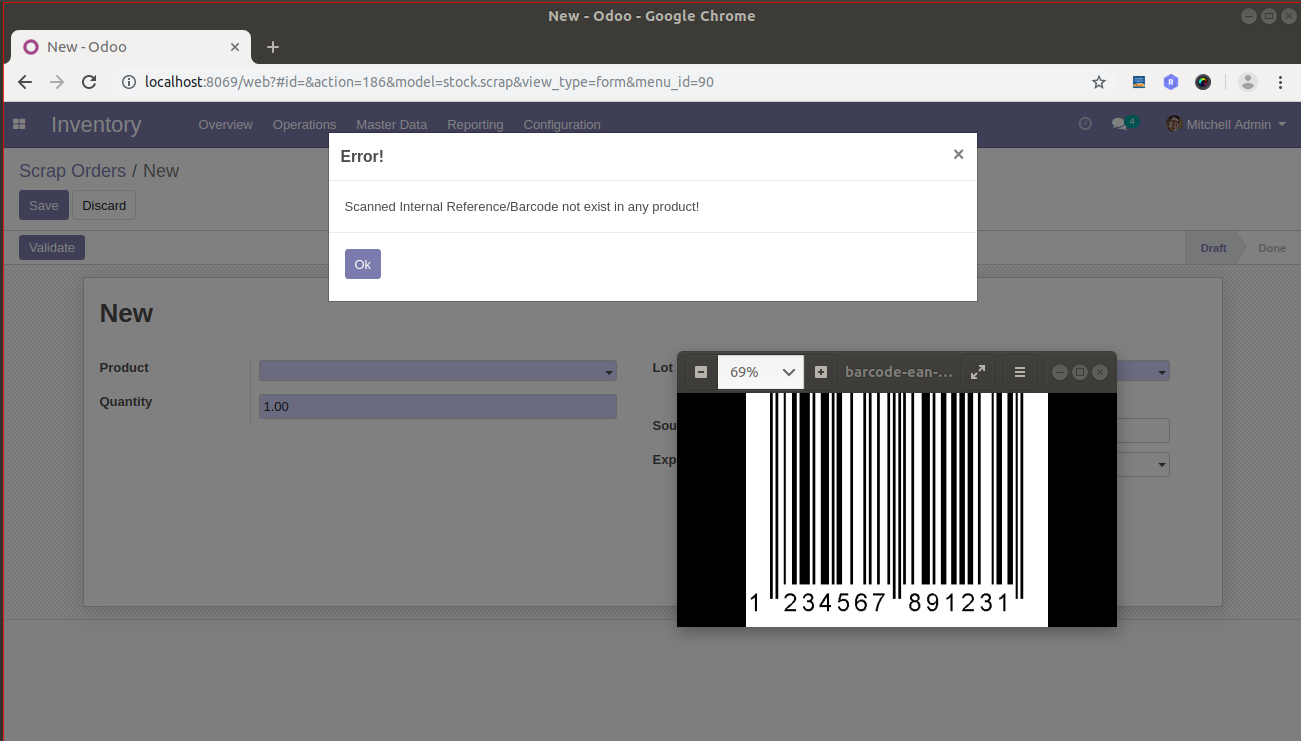
Task: Open the Chrome profile avatar
Action: tap(1248, 82)
